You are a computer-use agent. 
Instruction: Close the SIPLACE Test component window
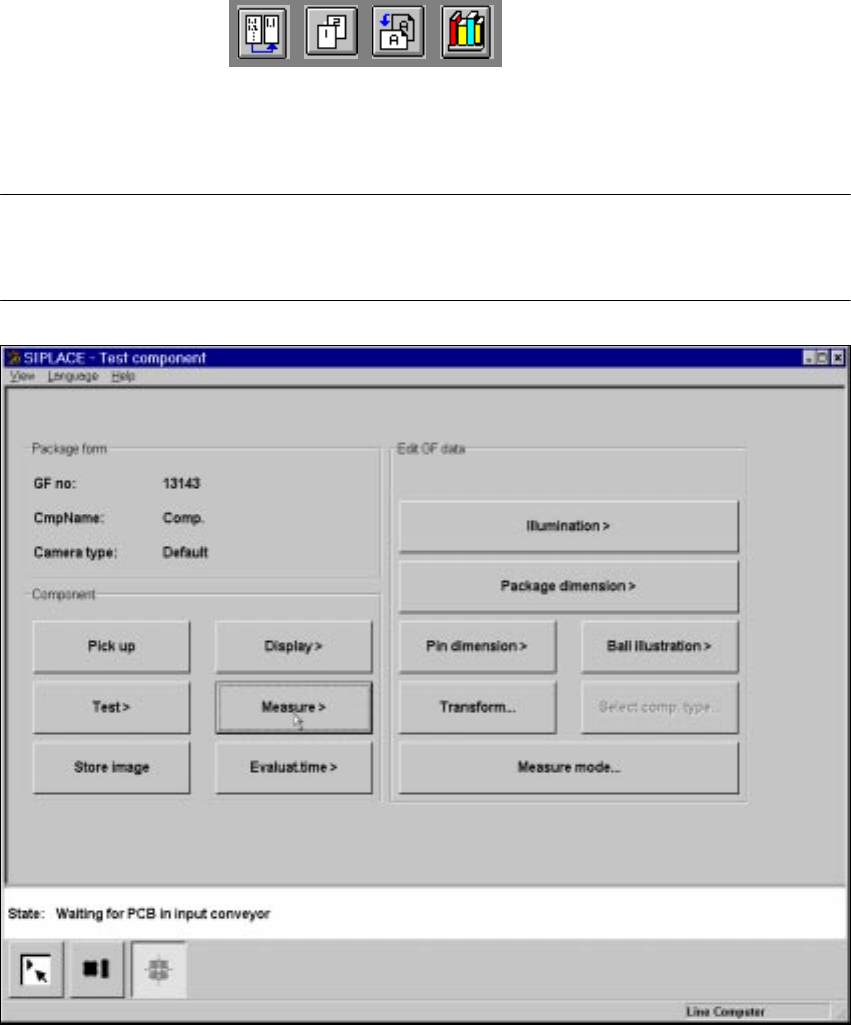point(838,358)
